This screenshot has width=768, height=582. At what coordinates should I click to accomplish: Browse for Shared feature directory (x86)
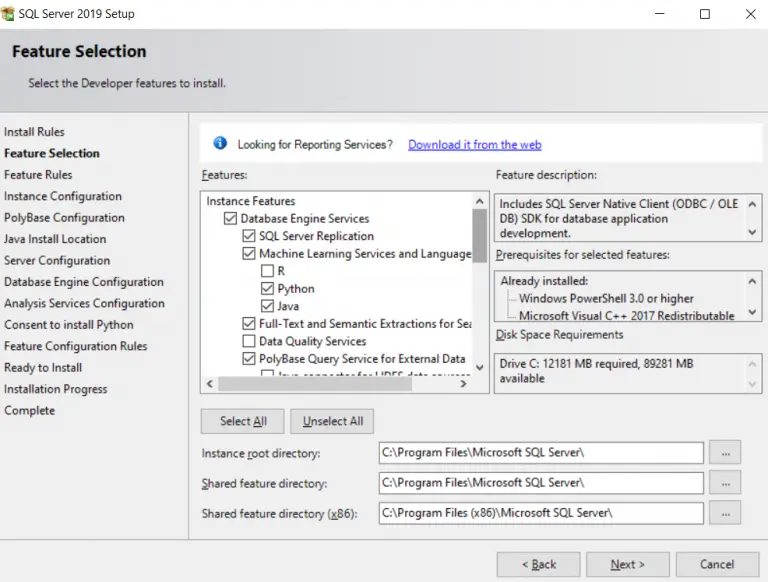[x=725, y=513]
